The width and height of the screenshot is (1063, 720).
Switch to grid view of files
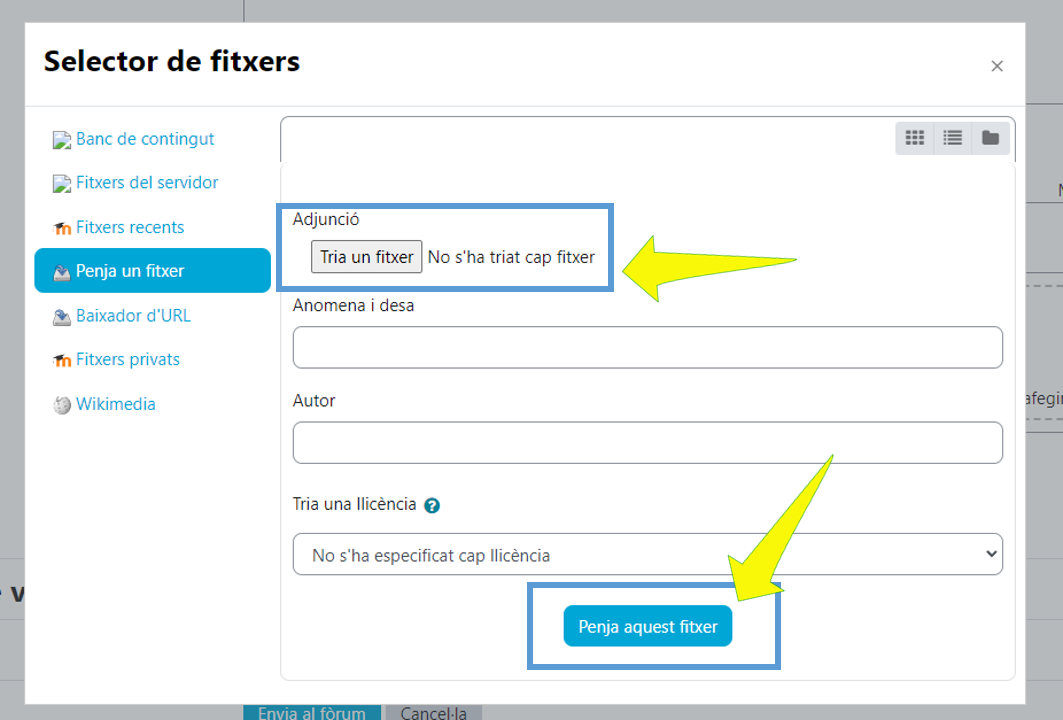(x=914, y=138)
